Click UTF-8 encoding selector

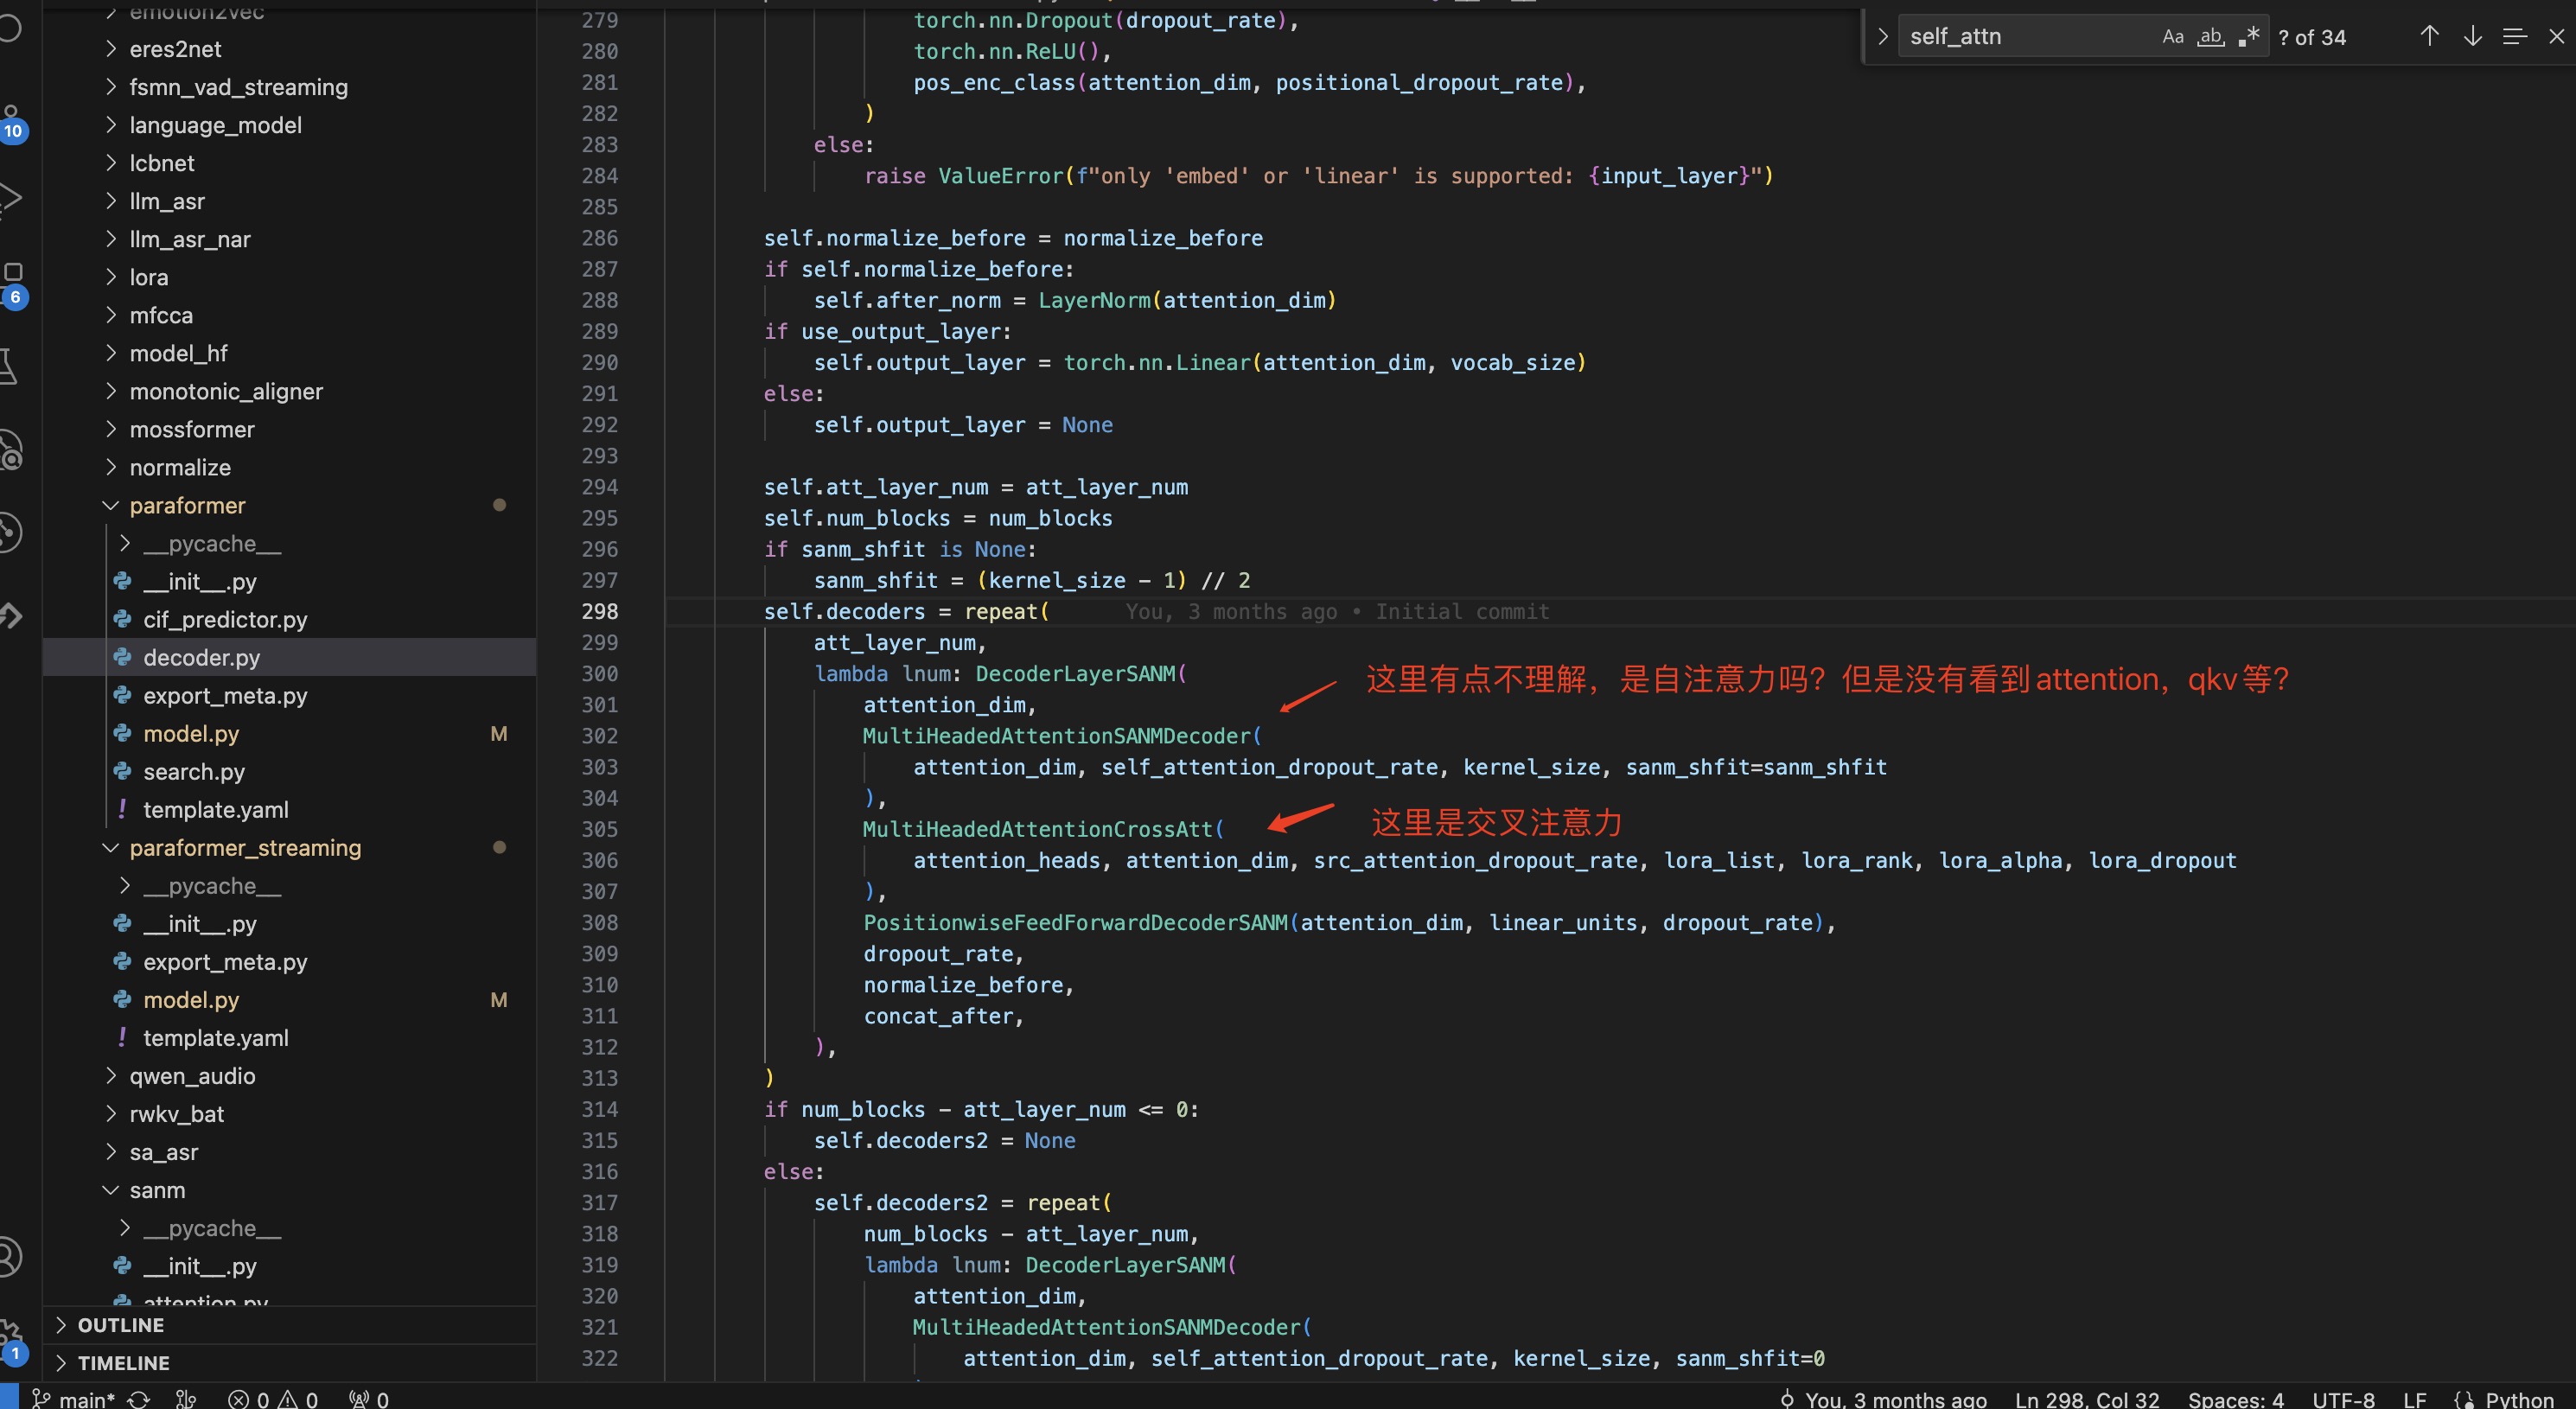(2343, 1399)
